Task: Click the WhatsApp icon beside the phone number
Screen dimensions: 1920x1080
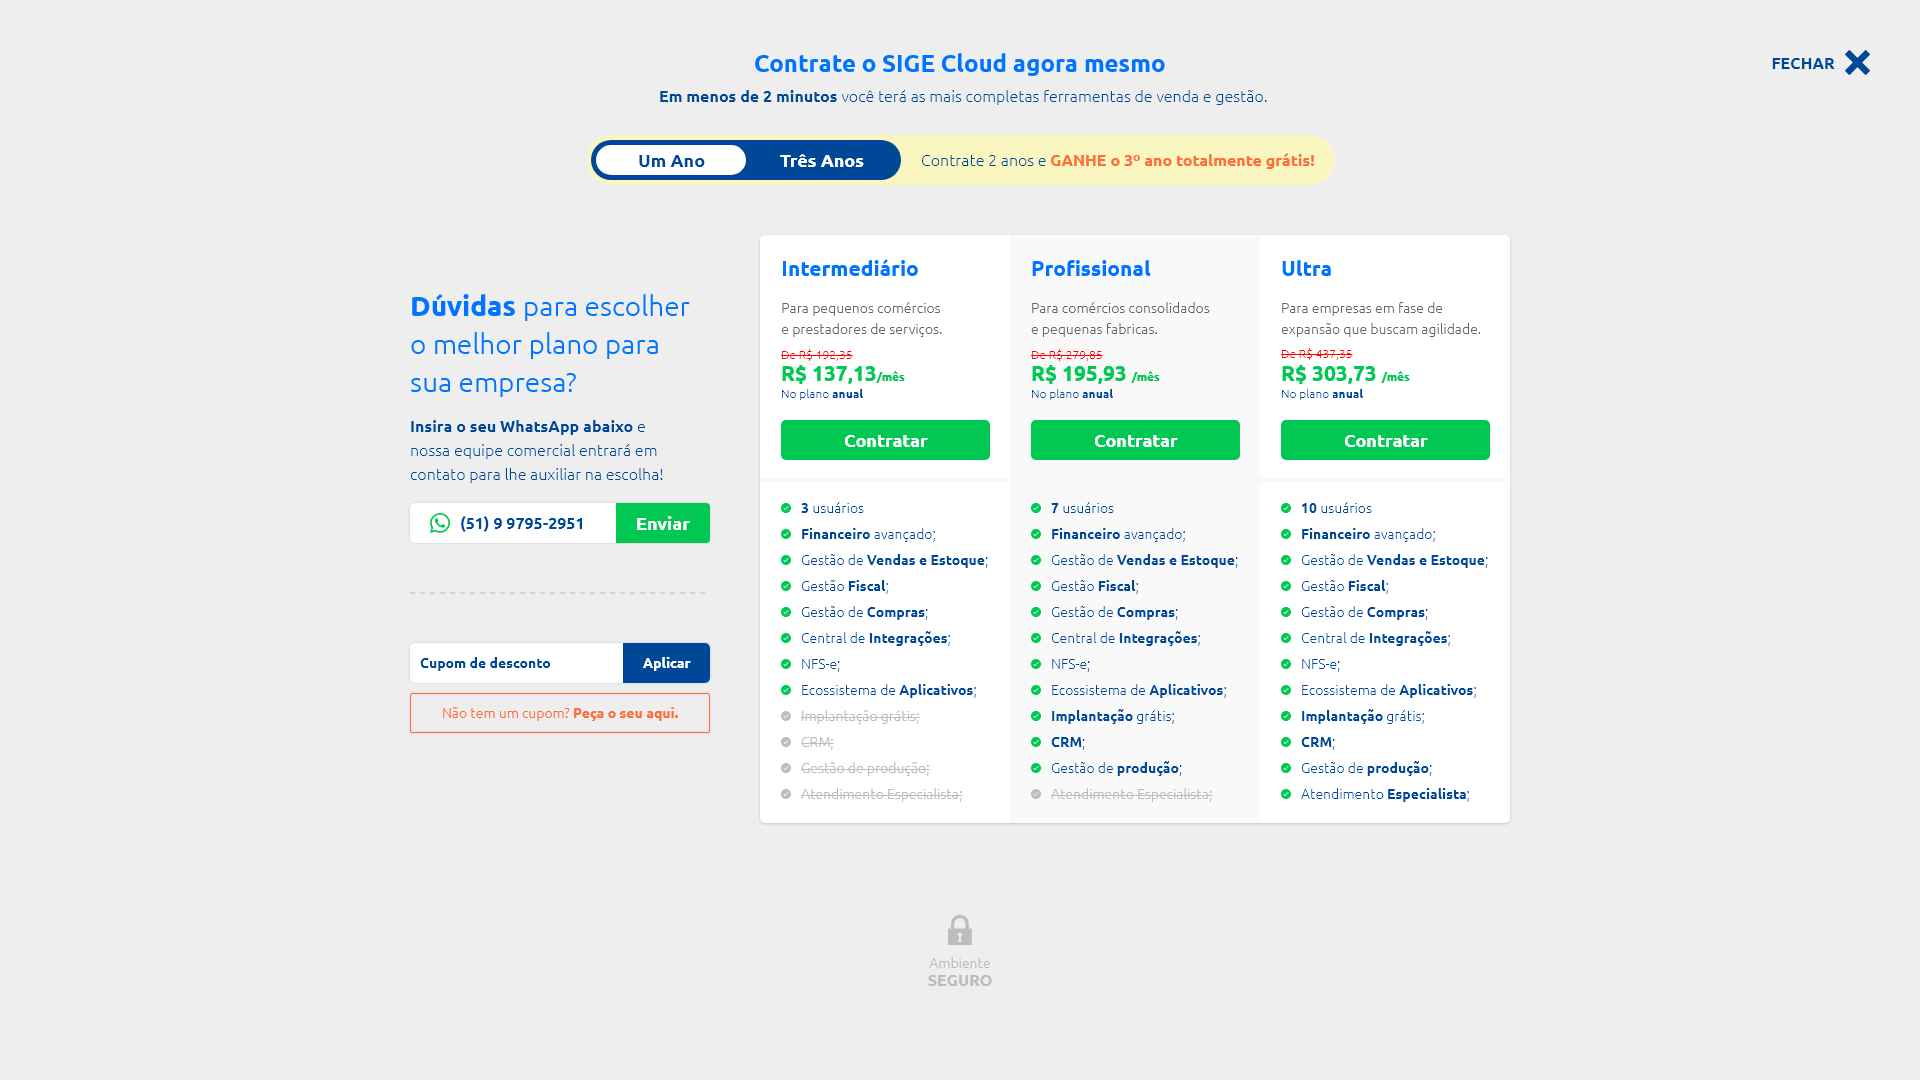Action: pos(440,523)
